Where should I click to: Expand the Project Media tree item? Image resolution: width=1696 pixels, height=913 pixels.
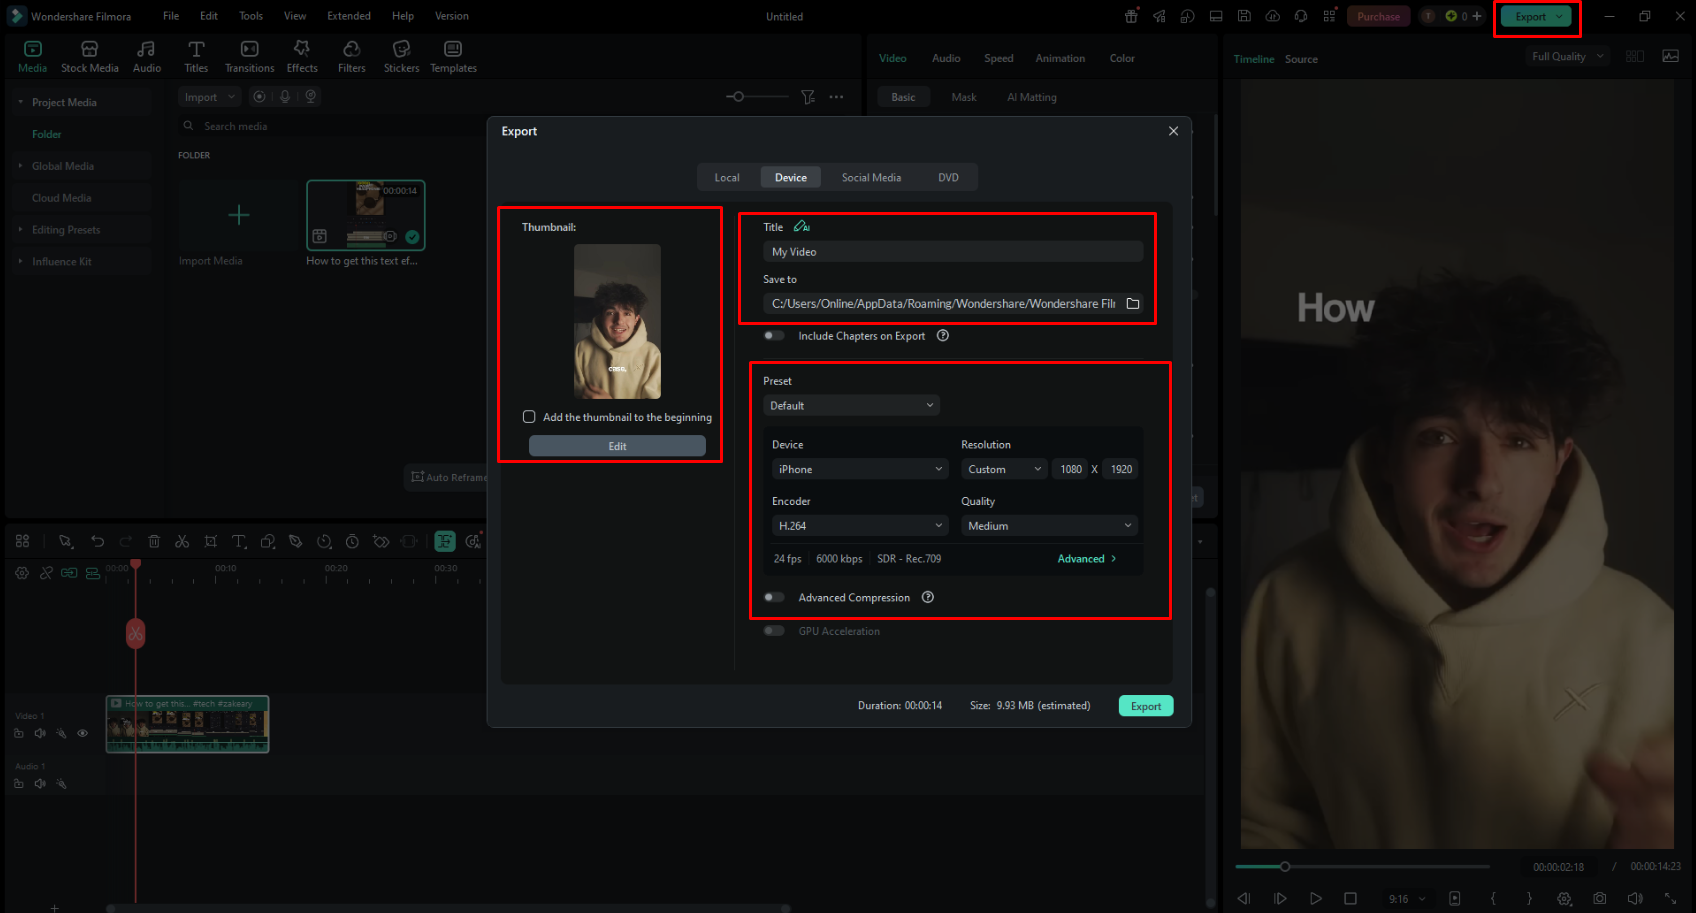[x=20, y=102]
